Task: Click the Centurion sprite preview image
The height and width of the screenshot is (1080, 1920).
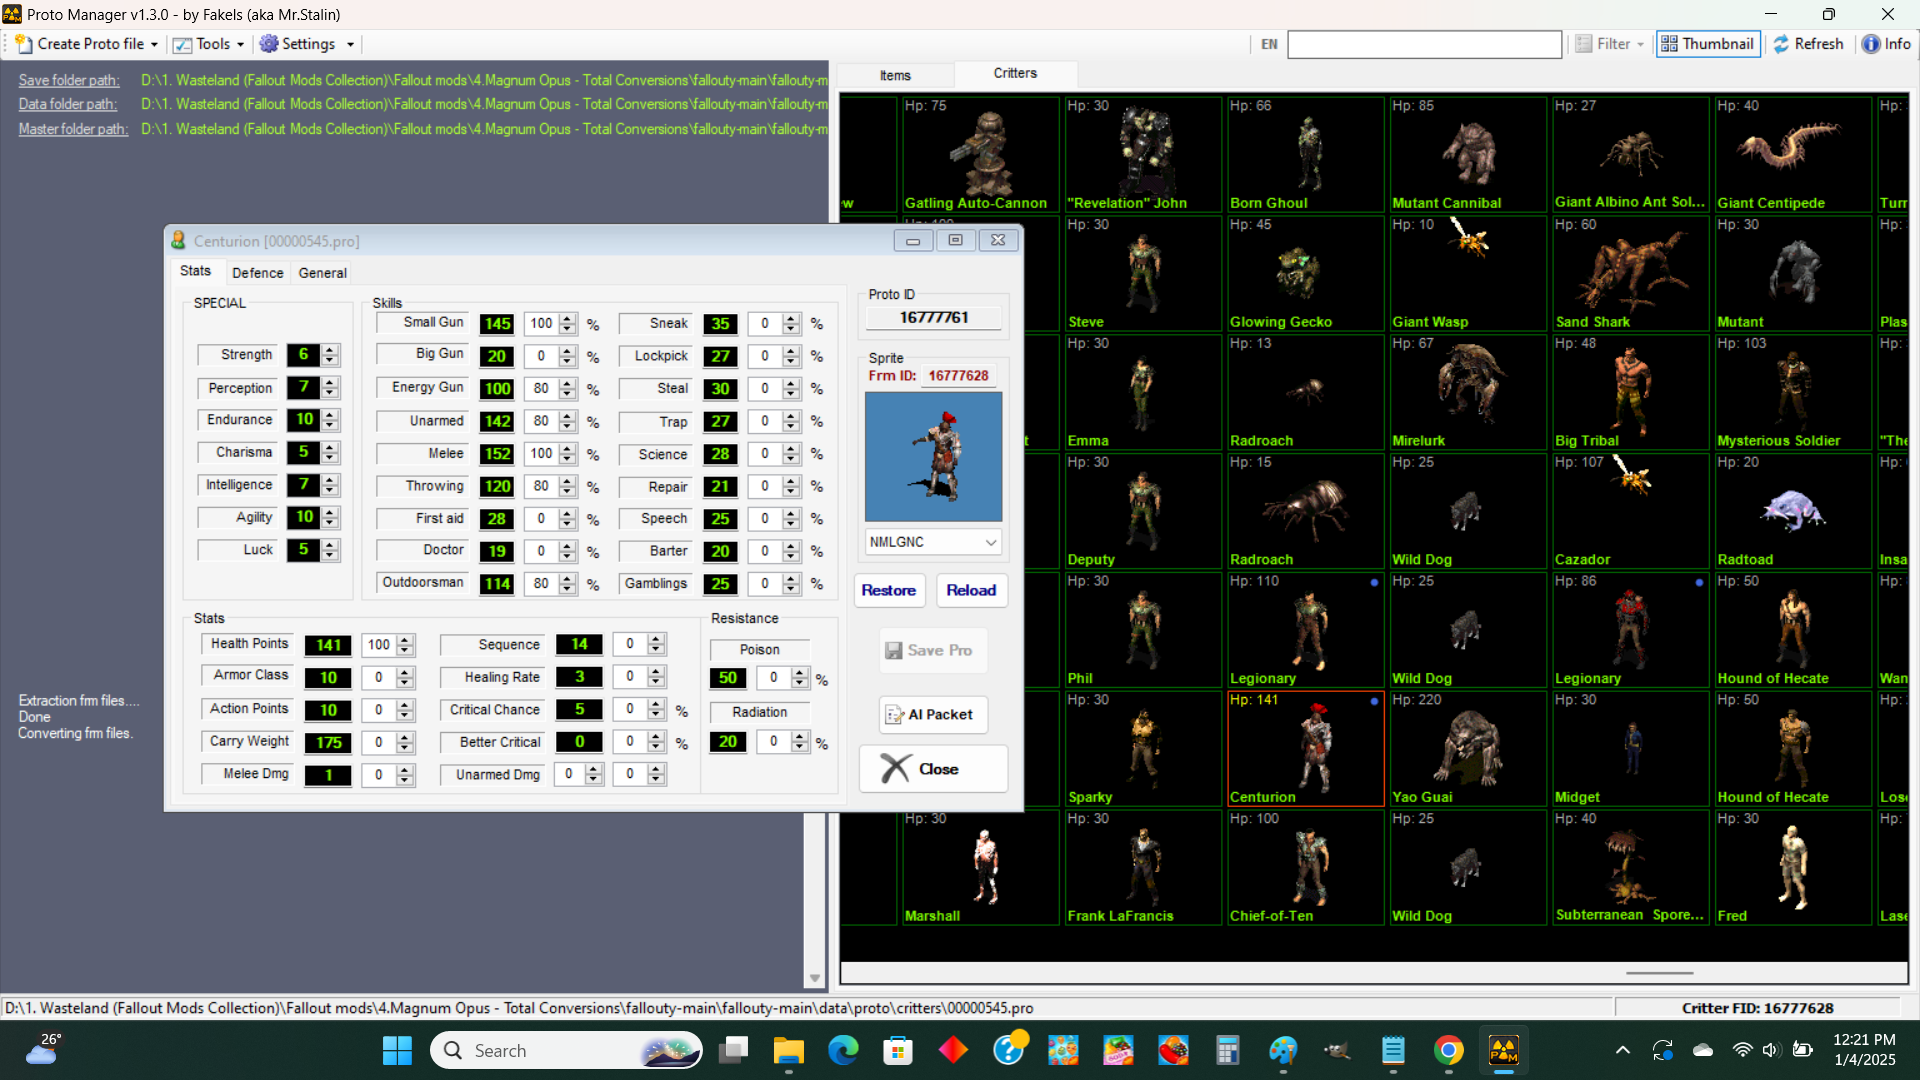Action: pos(933,456)
